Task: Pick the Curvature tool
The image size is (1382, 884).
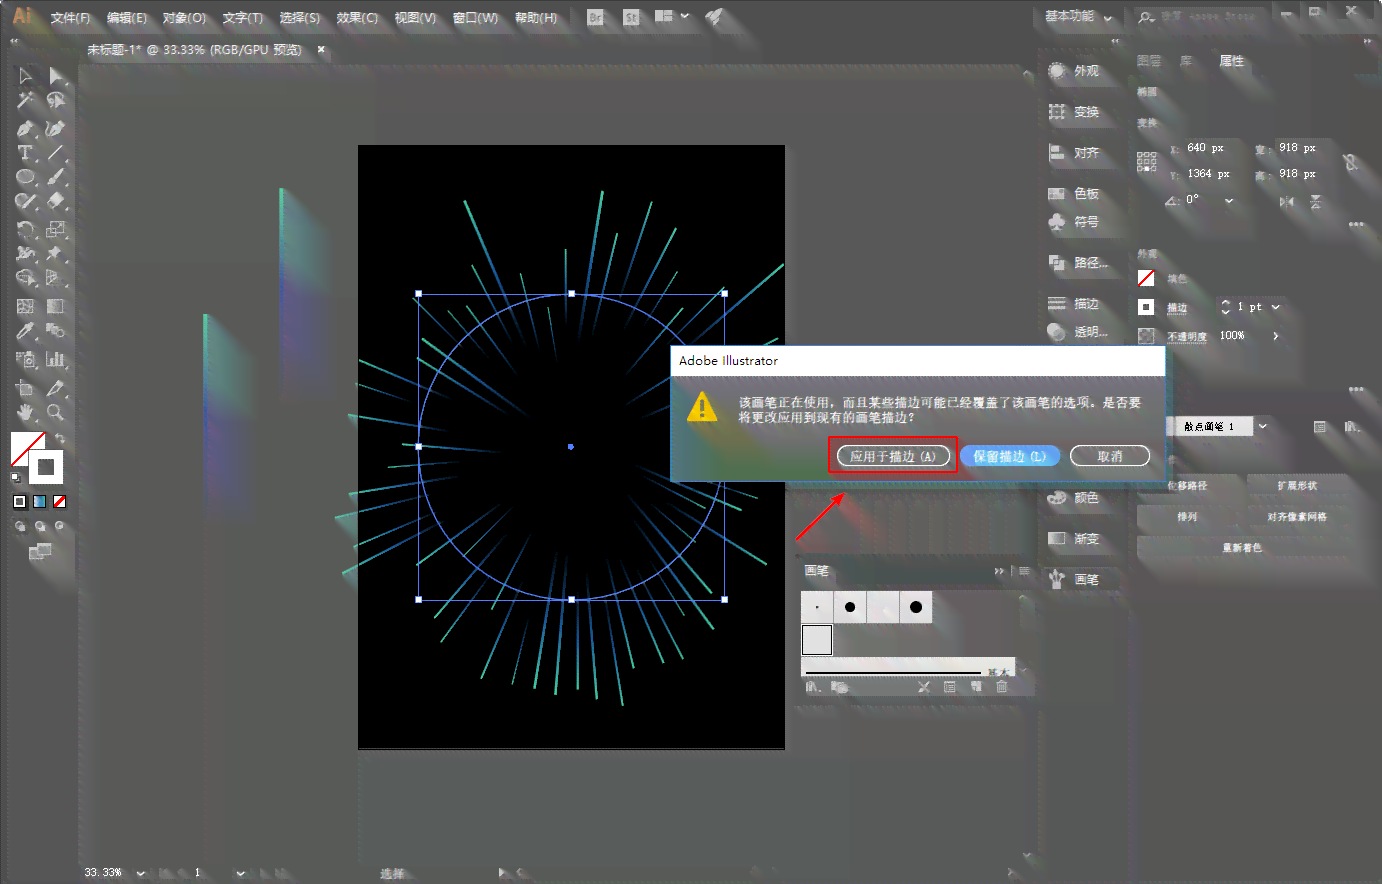Action: (x=57, y=128)
